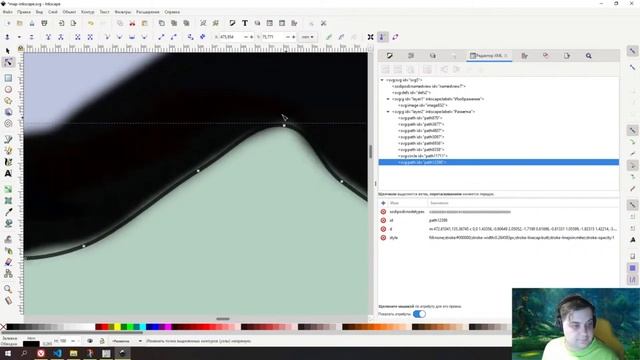Toggle snap bounding boxes button
The width and height of the screenshot is (640, 360).
632,67
